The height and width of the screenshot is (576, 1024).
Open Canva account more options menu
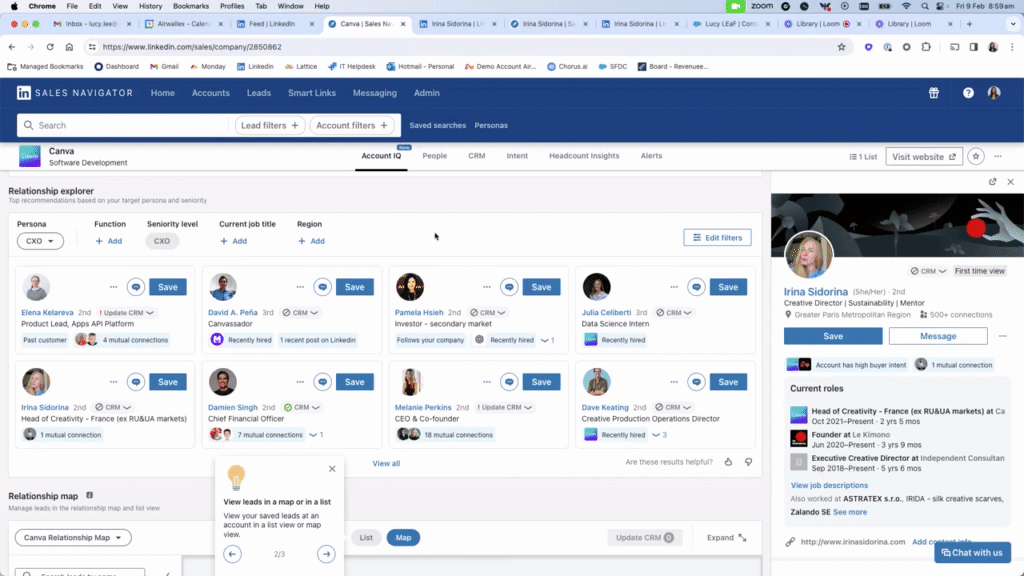coord(998,157)
